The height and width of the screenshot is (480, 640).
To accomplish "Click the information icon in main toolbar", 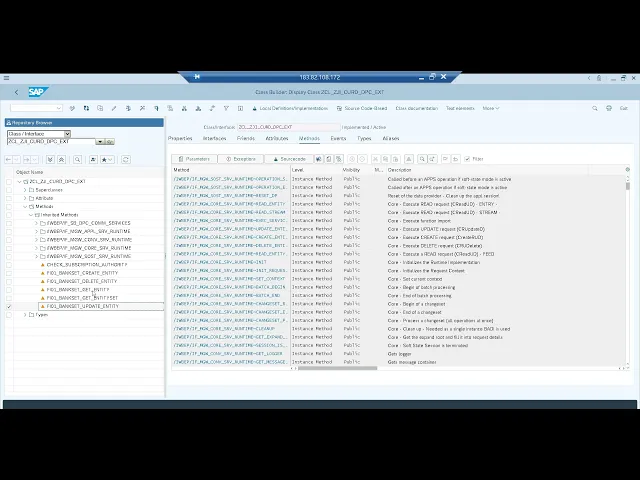I will [x=240, y=108].
